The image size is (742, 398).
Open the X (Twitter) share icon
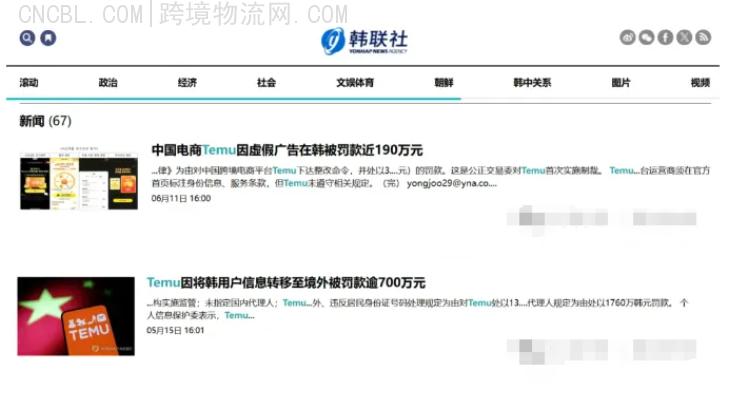tap(684, 37)
